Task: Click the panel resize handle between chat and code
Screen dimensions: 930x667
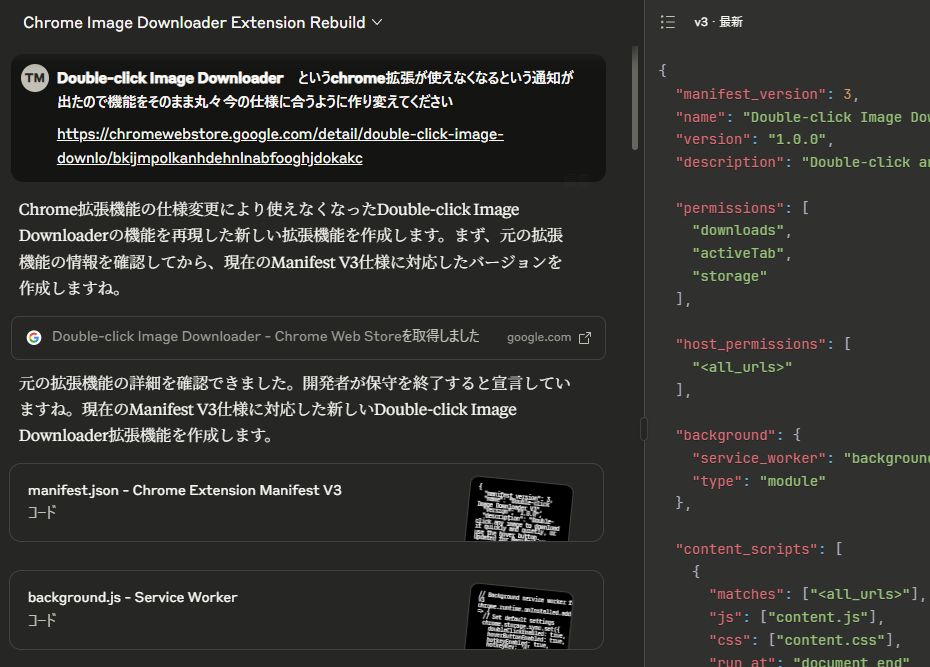Action: (644, 429)
